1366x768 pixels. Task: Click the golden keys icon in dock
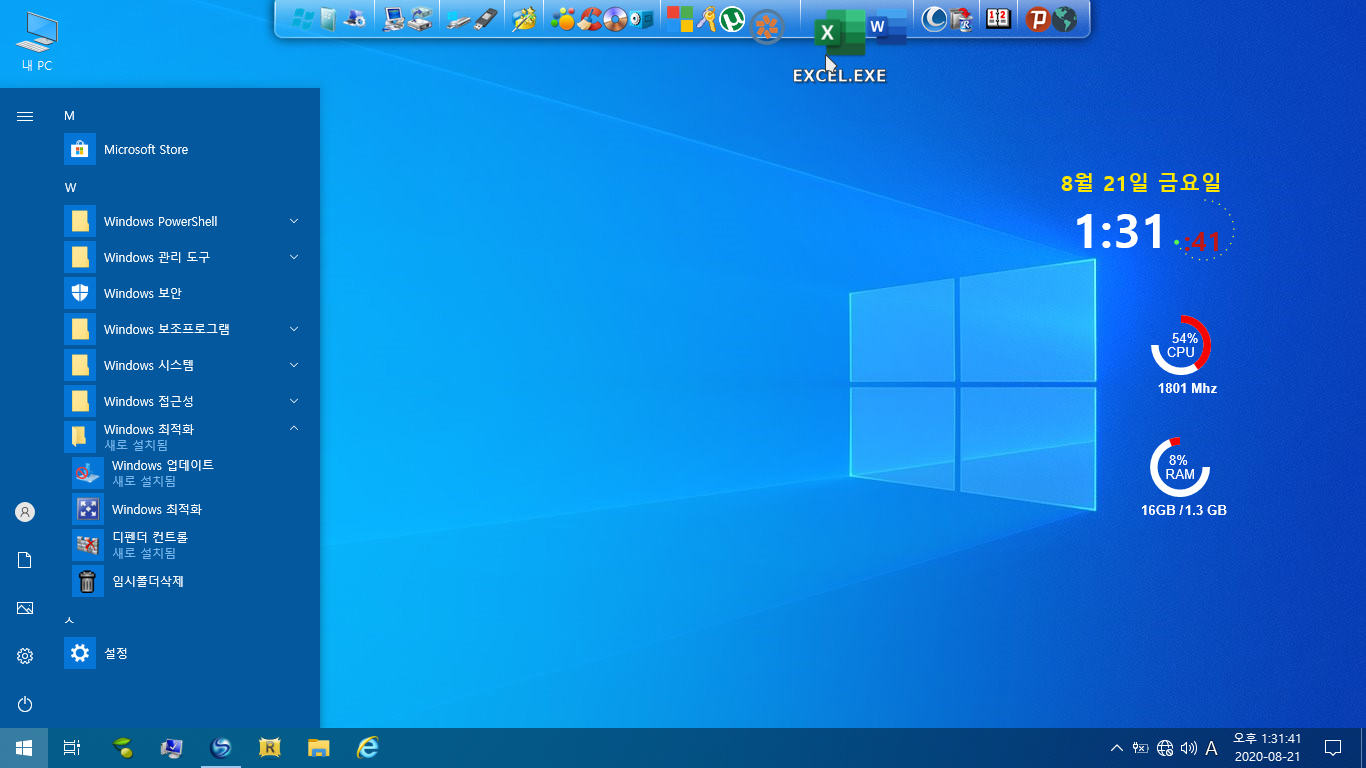coord(707,19)
